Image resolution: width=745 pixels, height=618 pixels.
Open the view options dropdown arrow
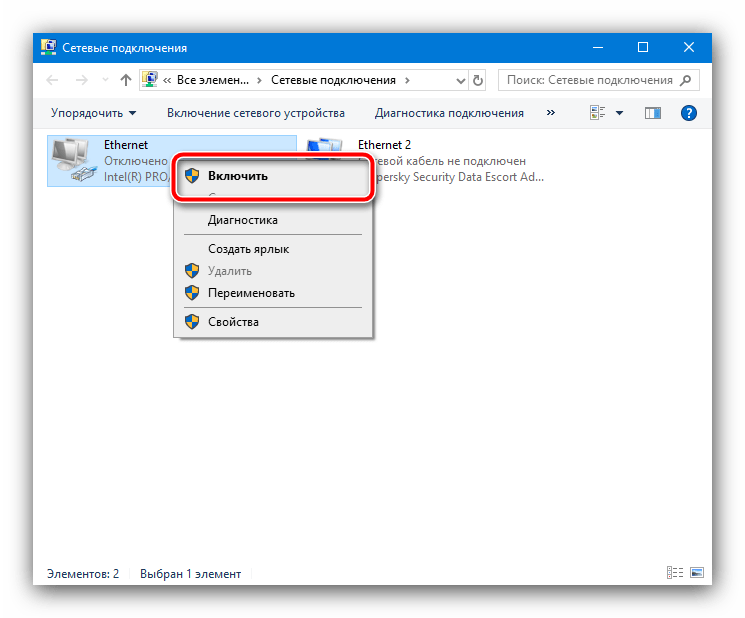(620, 113)
